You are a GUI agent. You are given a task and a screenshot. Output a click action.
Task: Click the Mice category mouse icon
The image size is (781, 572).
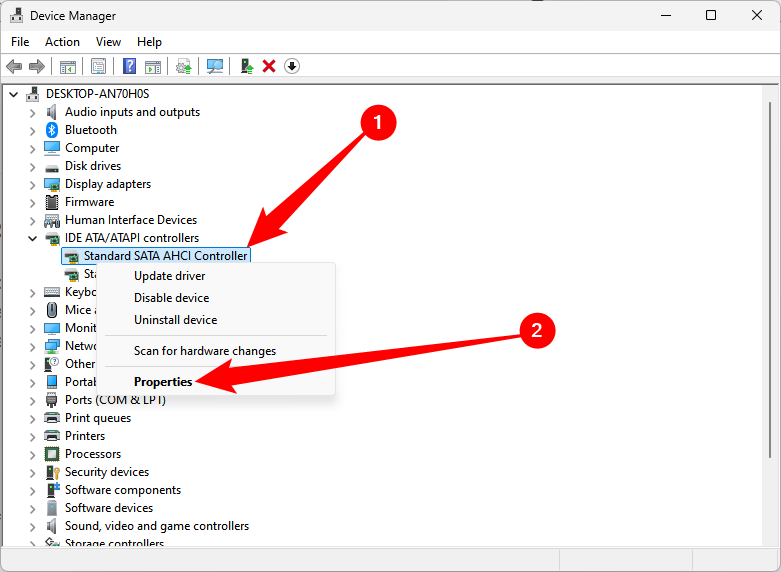52,310
